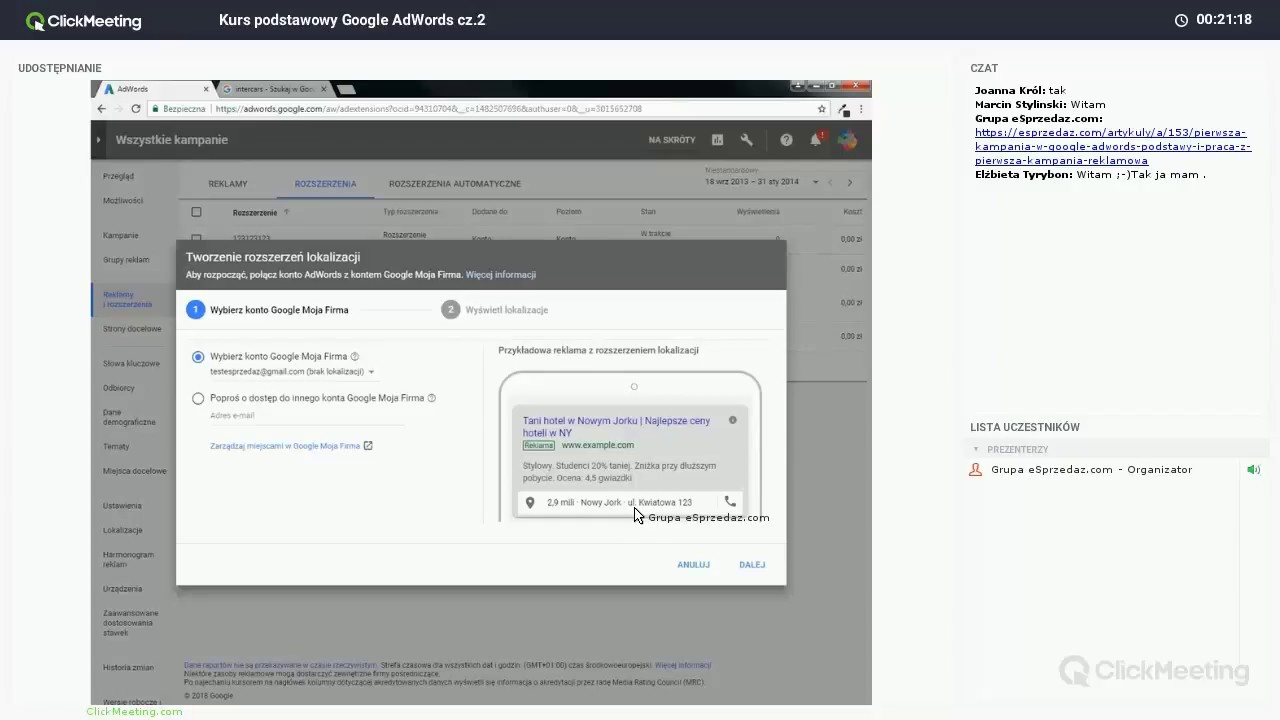This screenshot has width=1280, height=720.
Task: Close the intercars search browser tab
Action: coord(325,89)
